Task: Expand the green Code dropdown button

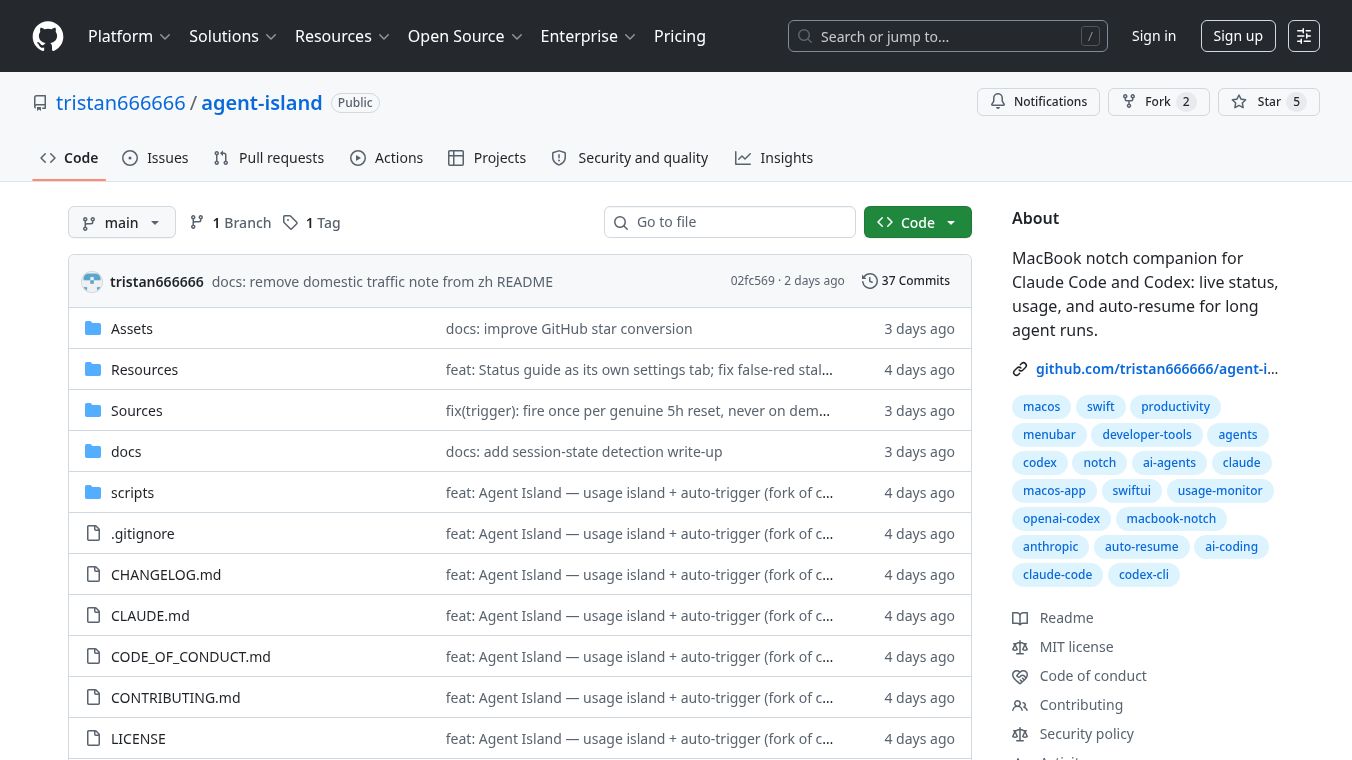Action: pos(918,222)
